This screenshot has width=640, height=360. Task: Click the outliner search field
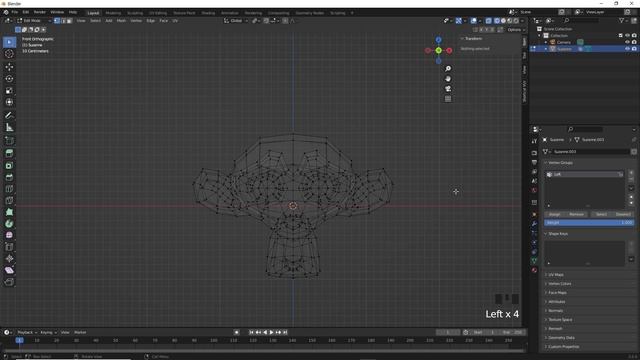click(x=581, y=20)
